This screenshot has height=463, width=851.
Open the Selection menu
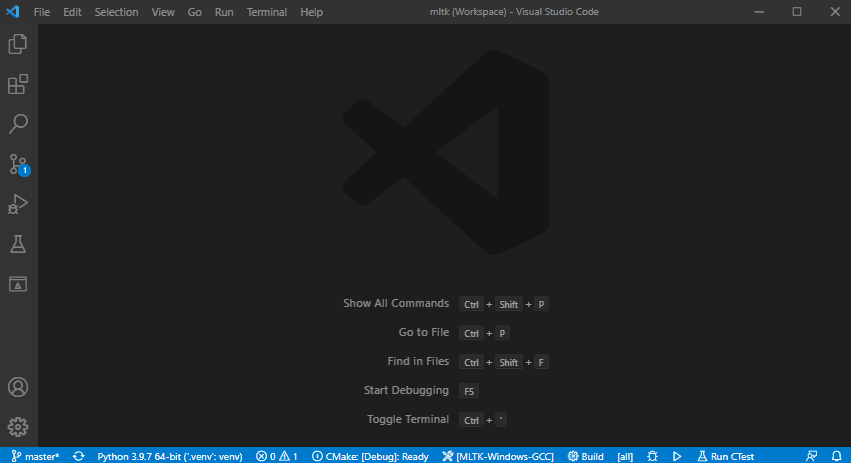pos(116,12)
